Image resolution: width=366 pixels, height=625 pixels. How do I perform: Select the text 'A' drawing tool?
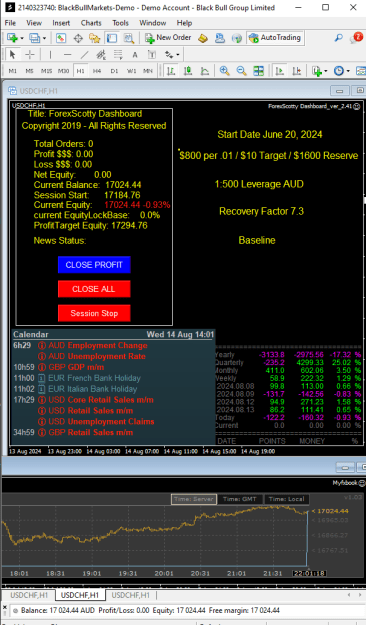tap(135, 55)
